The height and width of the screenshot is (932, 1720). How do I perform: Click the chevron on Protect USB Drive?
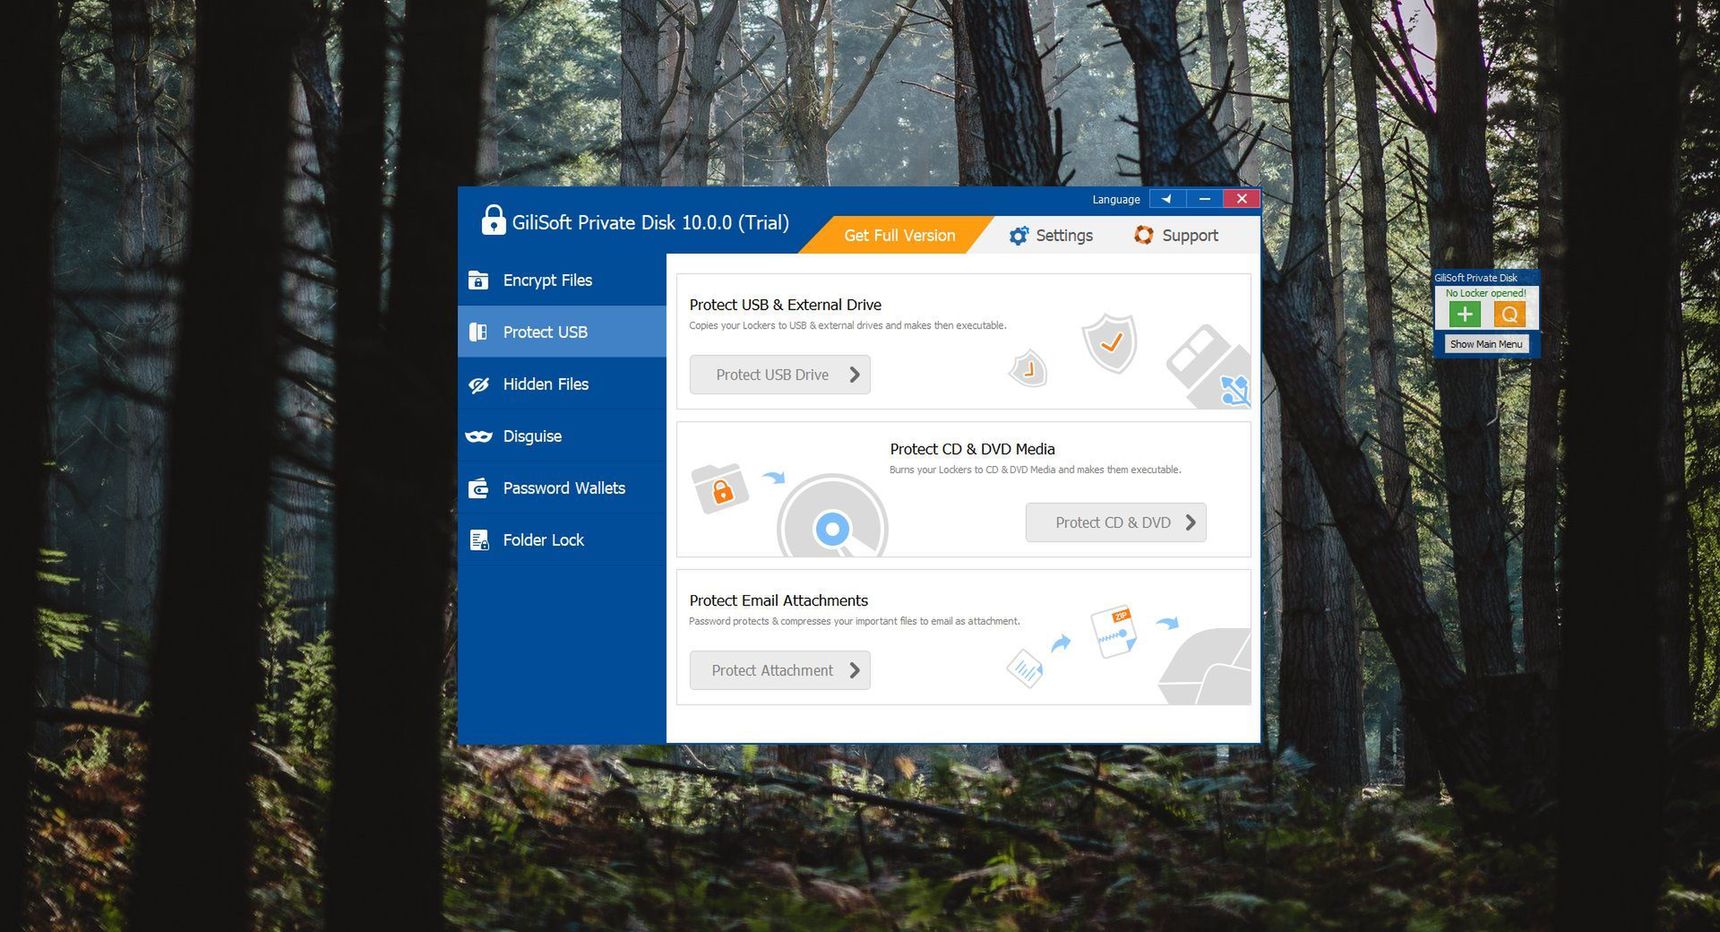(854, 374)
